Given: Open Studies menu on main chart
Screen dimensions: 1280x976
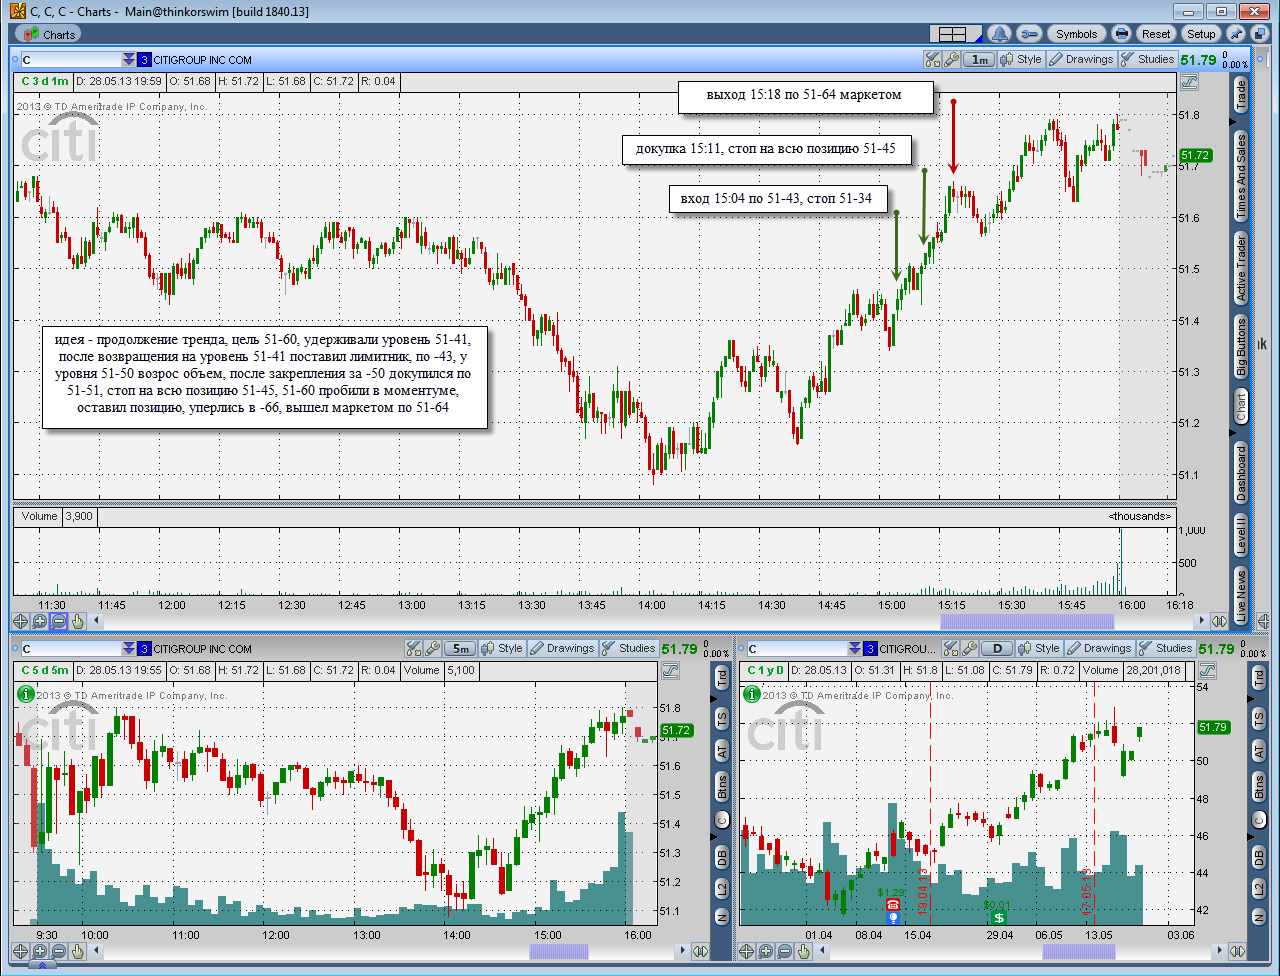Looking at the screenshot, I should tap(1148, 60).
